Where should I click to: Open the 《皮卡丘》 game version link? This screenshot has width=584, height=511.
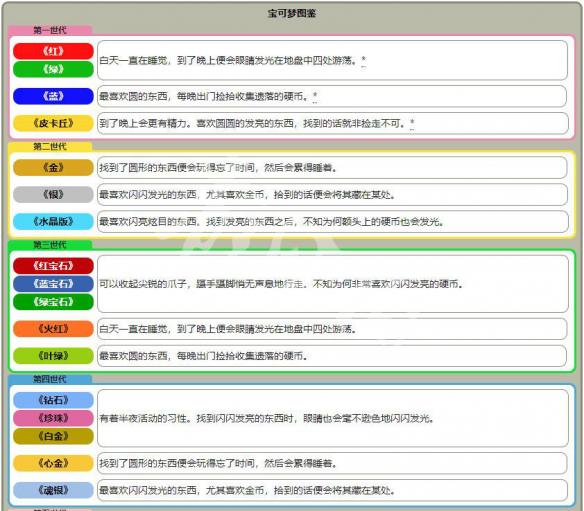click(x=53, y=123)
